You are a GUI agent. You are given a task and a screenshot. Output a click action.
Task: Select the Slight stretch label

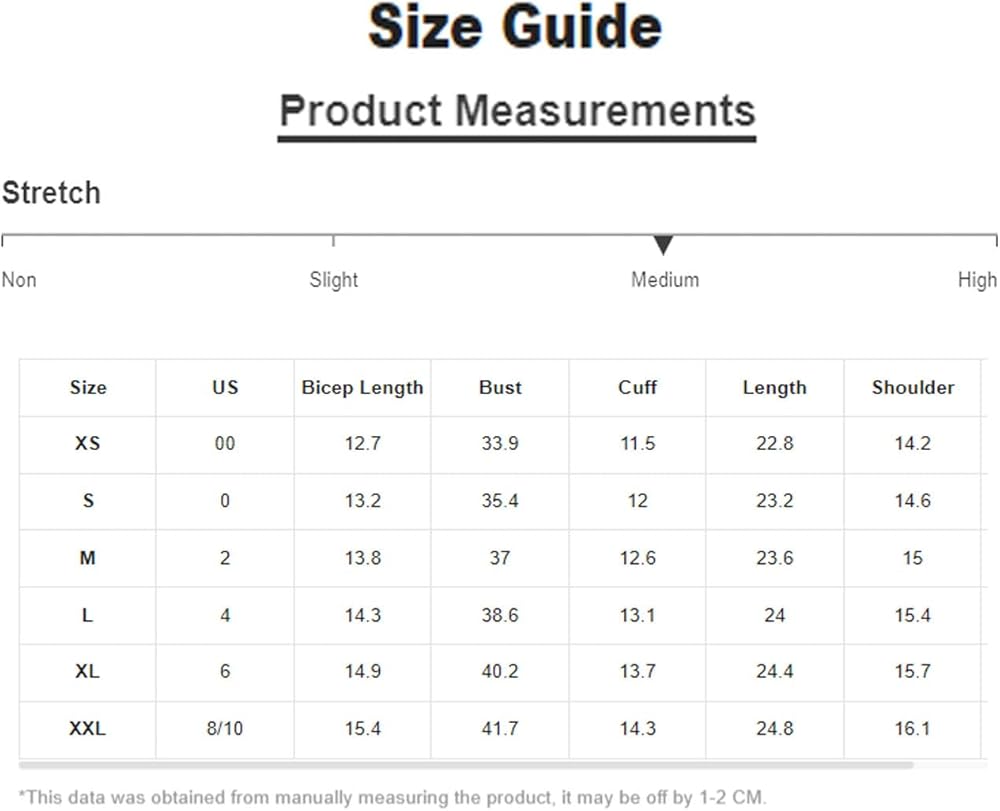point(333,280)
